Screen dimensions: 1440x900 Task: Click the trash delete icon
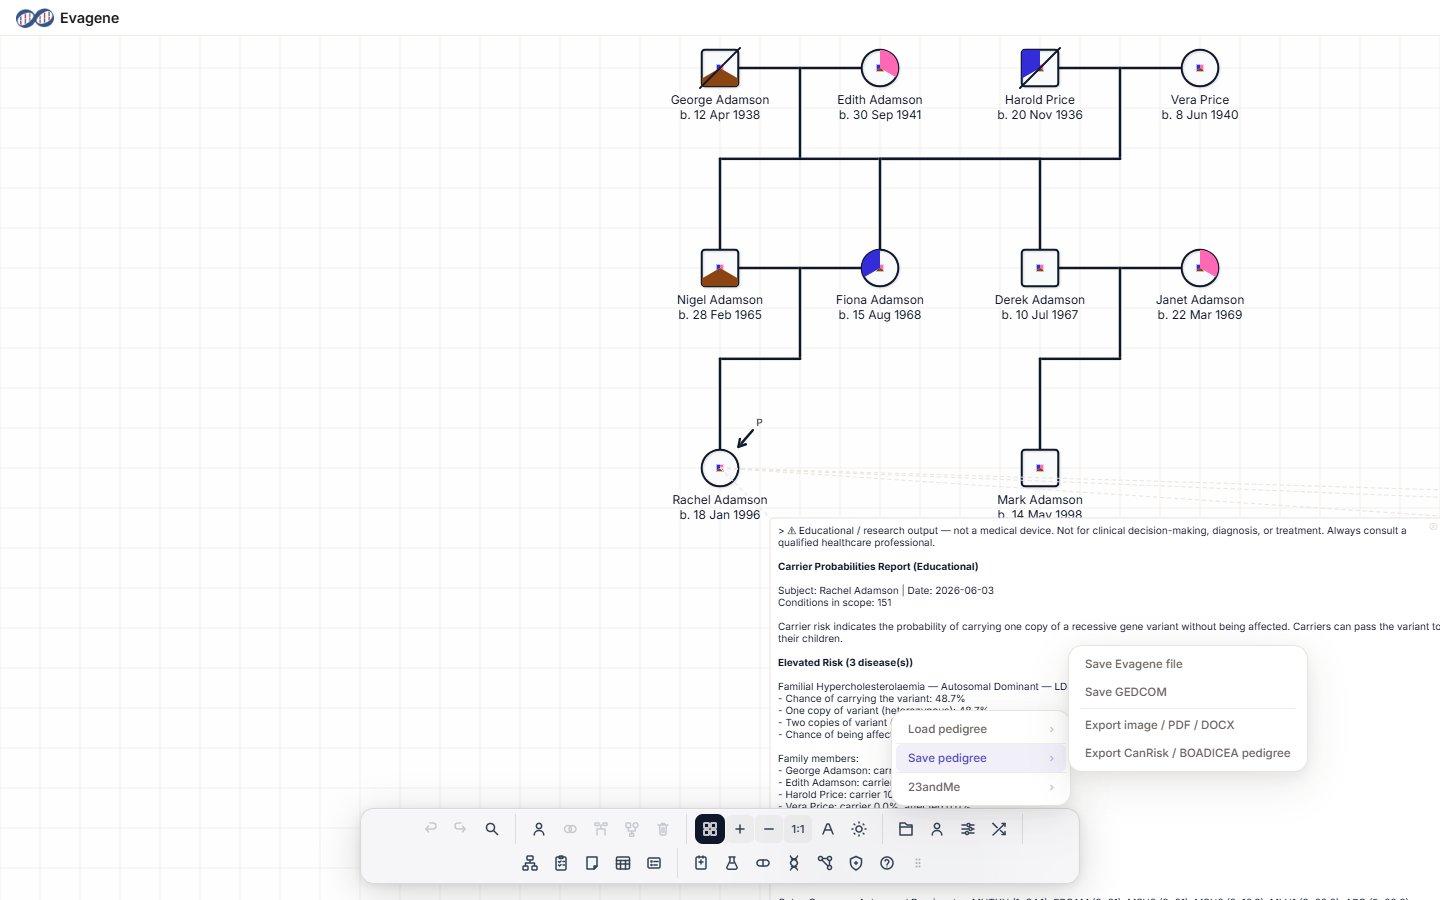pos(663,829)
